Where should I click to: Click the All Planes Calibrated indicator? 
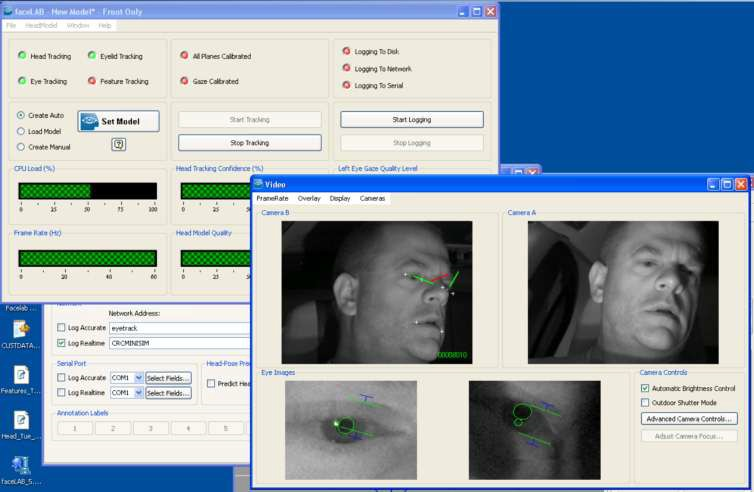coord(184,55)
